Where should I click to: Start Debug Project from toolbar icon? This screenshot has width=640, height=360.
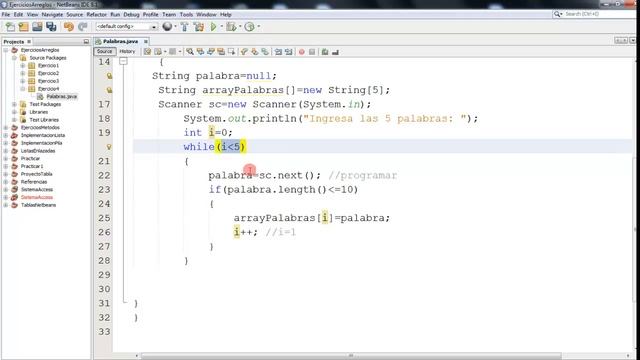coord(231,27)
